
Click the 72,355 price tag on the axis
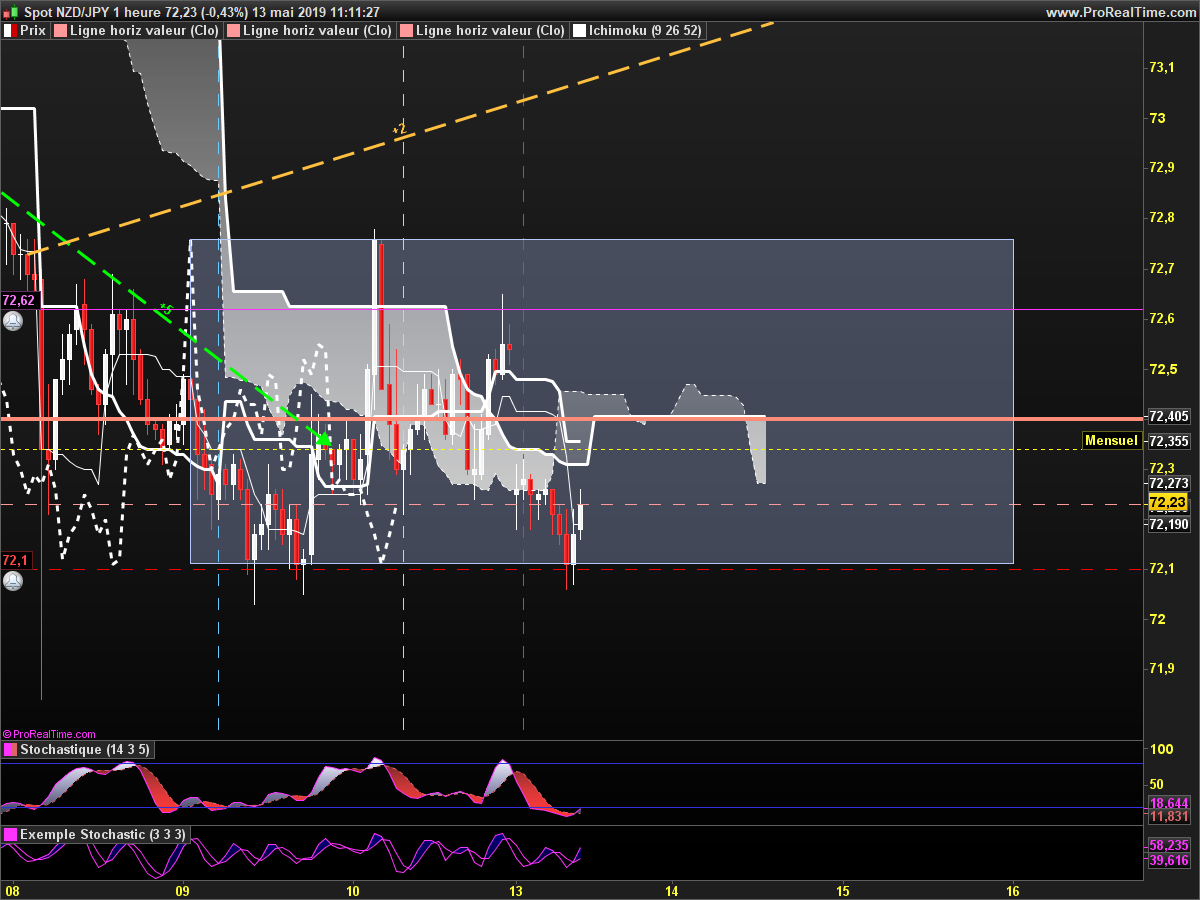[x=1169, y=441]
